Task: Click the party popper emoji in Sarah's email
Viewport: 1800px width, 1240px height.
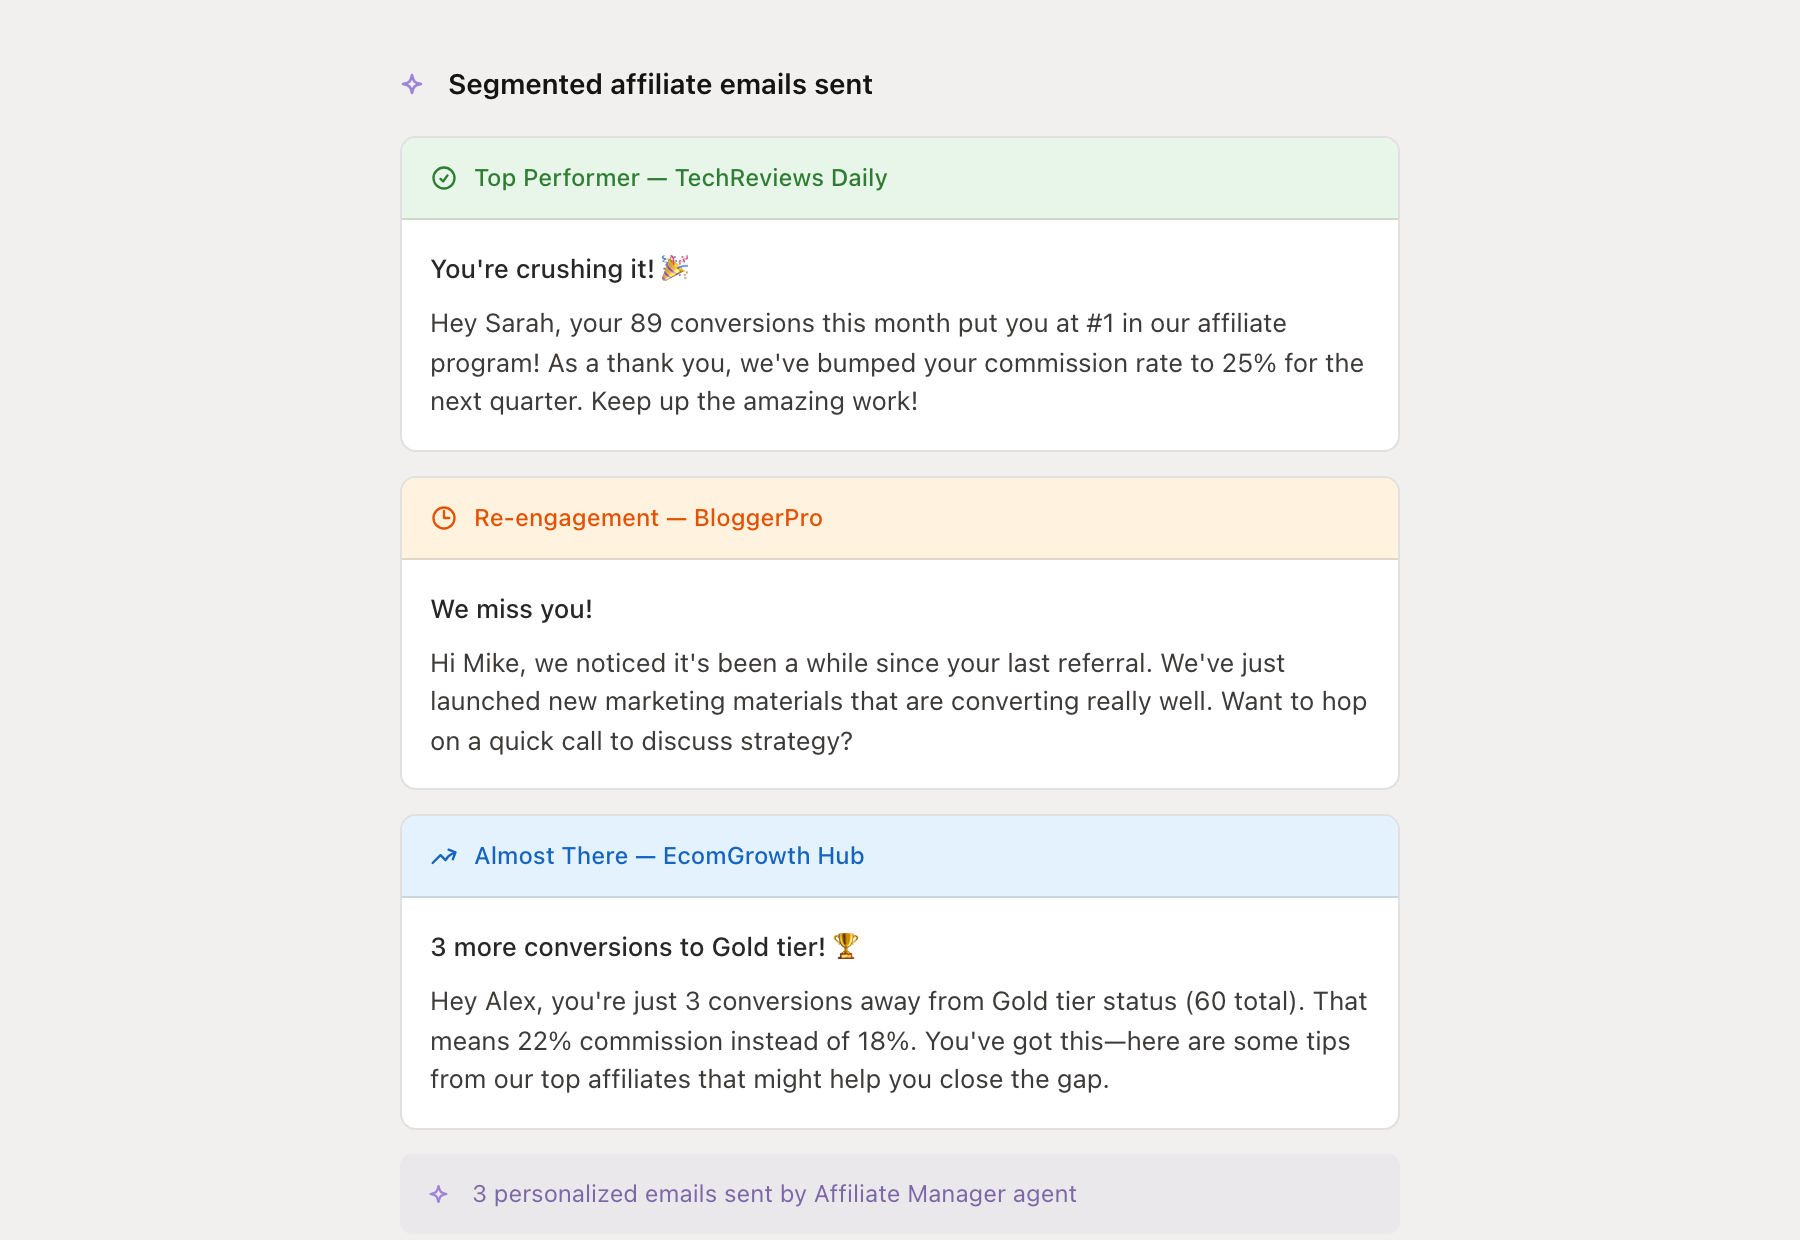Action: tap(674, 268)
